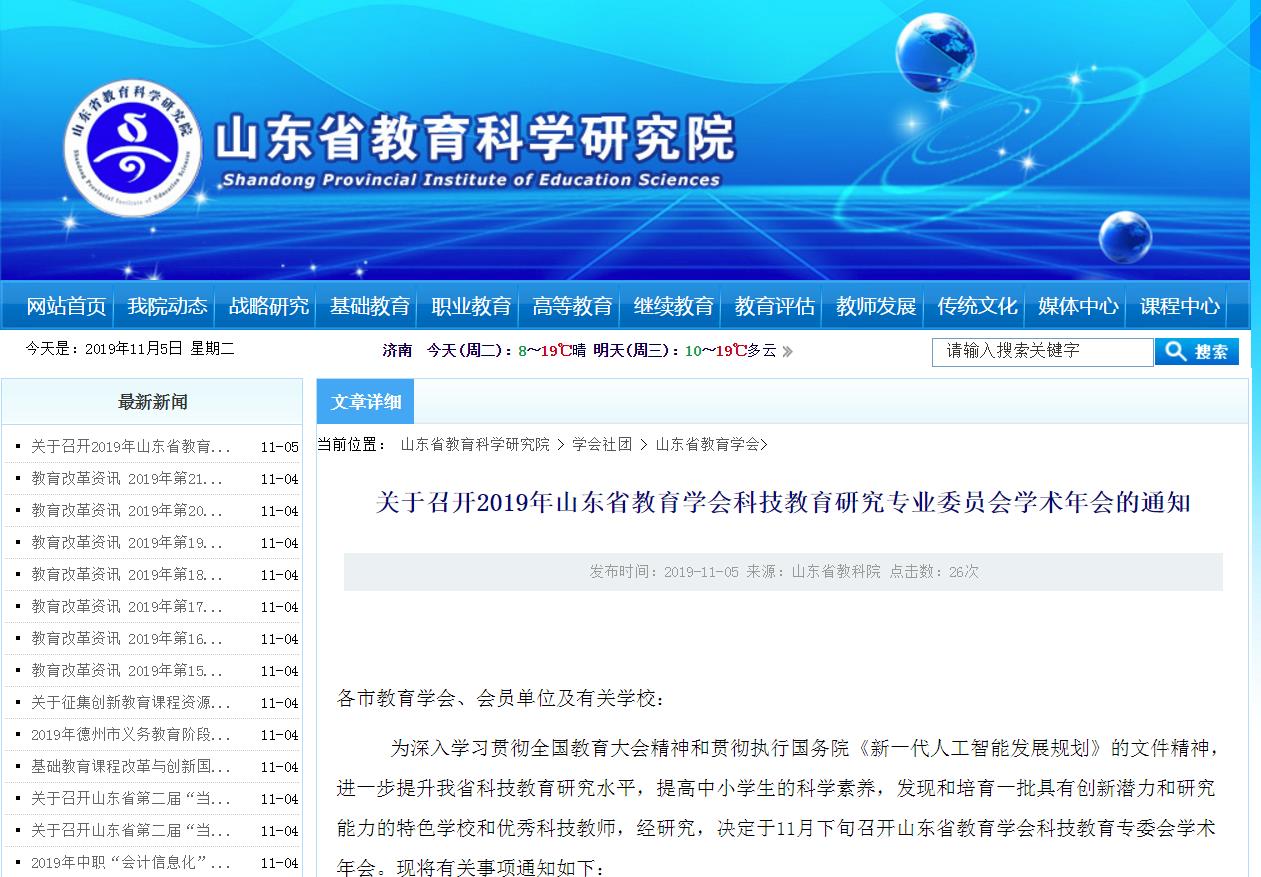Open the 网站首页 menu item
Image resolution: width=1261 pixels, height=877 pixels.
[66, 306]
